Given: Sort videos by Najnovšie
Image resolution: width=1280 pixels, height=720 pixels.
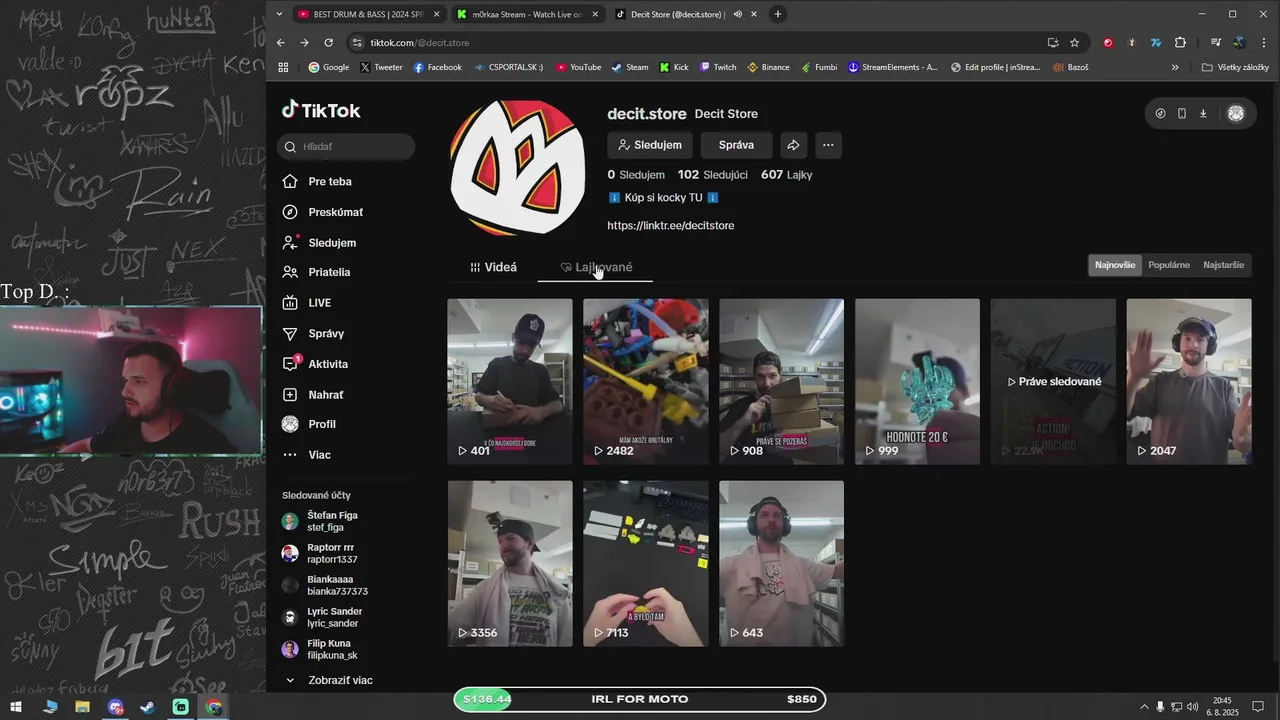Looking at the screenshot, I should pyautogui.click(x=1115, y=265).
